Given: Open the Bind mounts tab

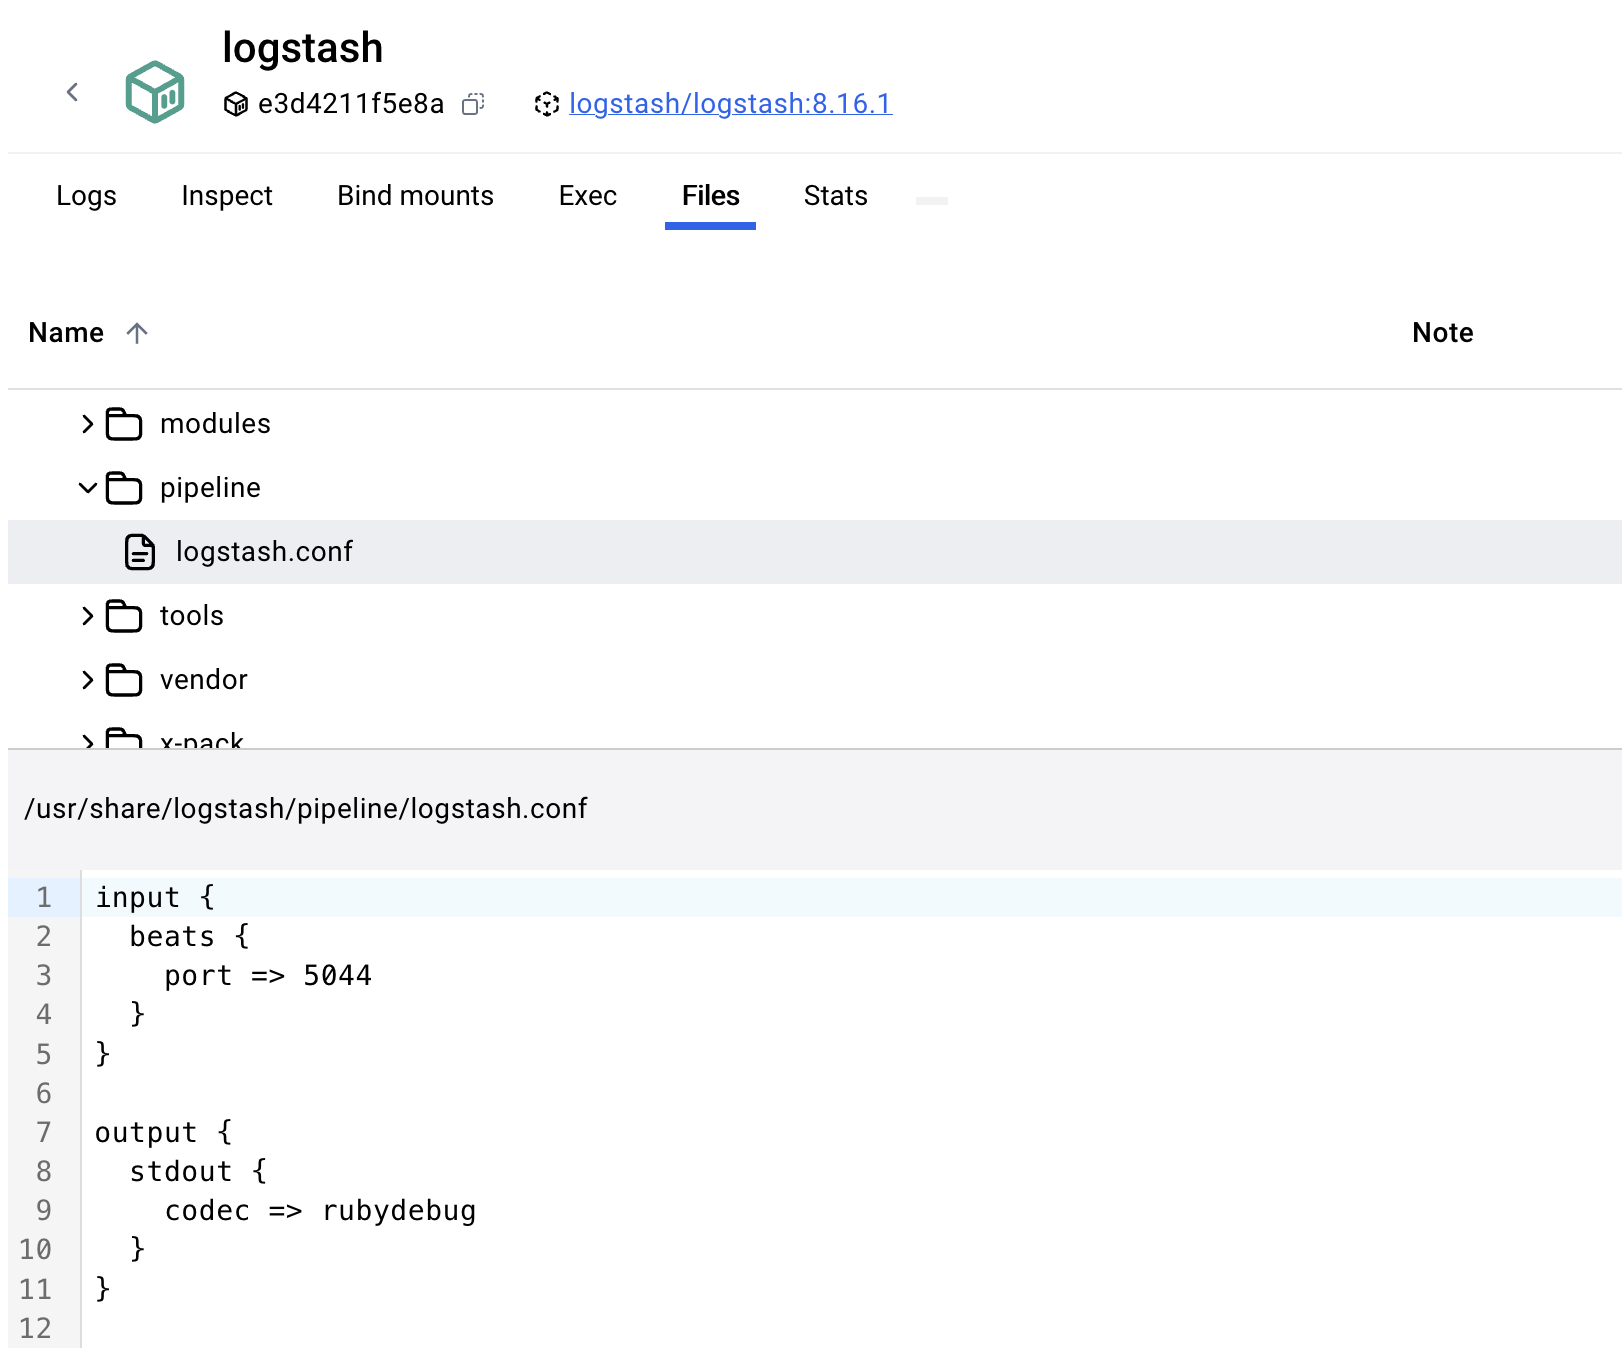Looking at the screenshot, I should click(415, 195).
